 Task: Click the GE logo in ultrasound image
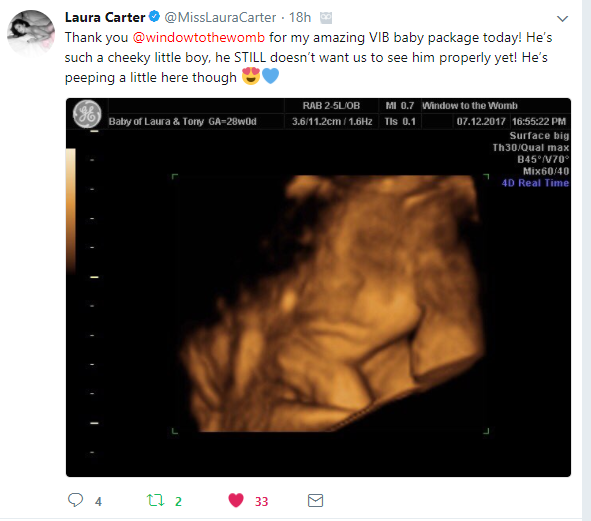[x=87, y=114]
